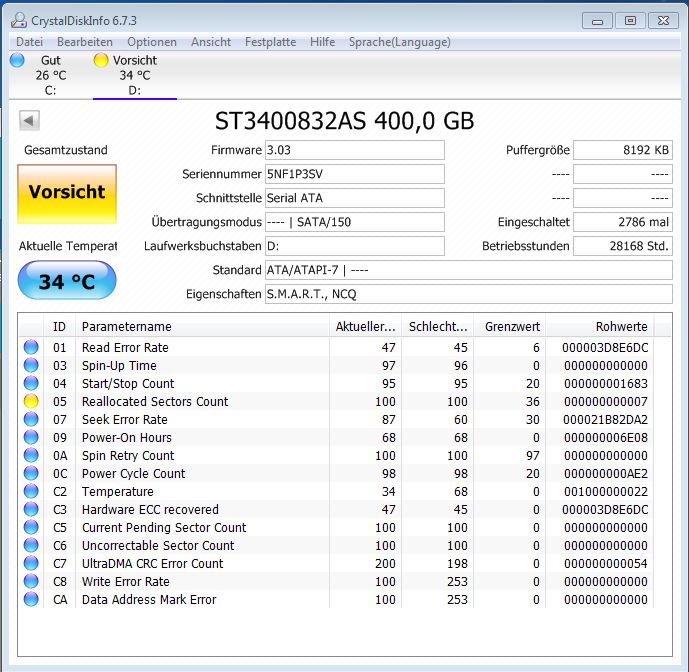689x672 pixels.
Task: Open the Datei menu
Action: coord(29,42)
